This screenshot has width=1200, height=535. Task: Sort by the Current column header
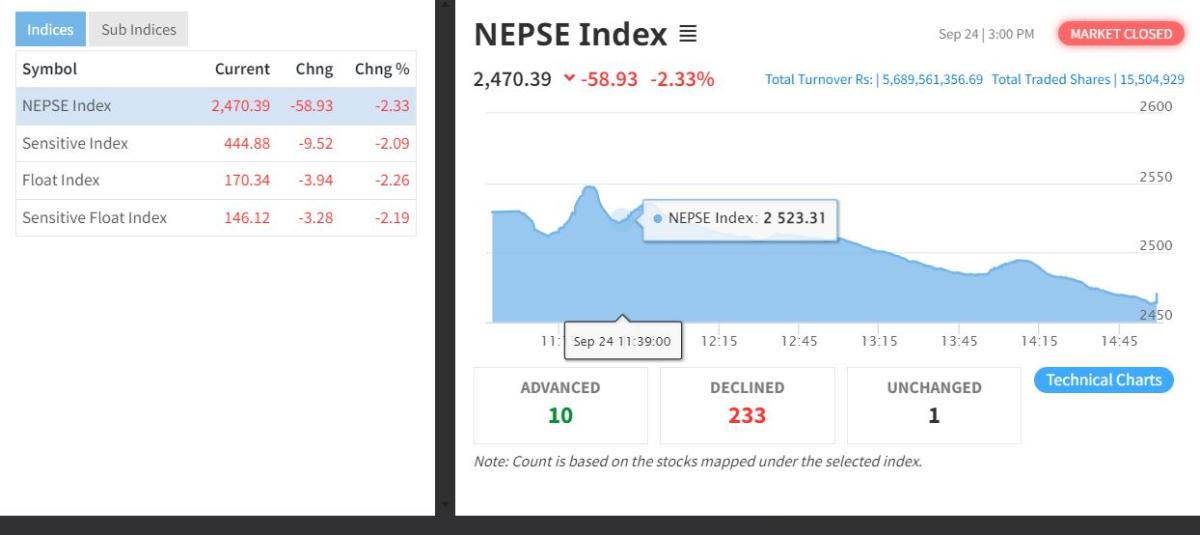click(x=242, y=69)
